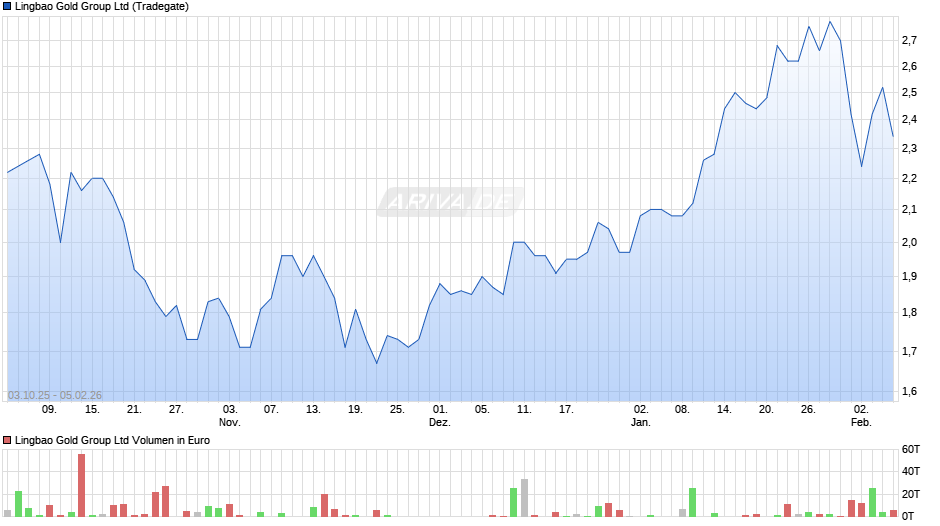Click the 1,7 price axis label
Screen dimensions: 940x526
coord(909,351)
